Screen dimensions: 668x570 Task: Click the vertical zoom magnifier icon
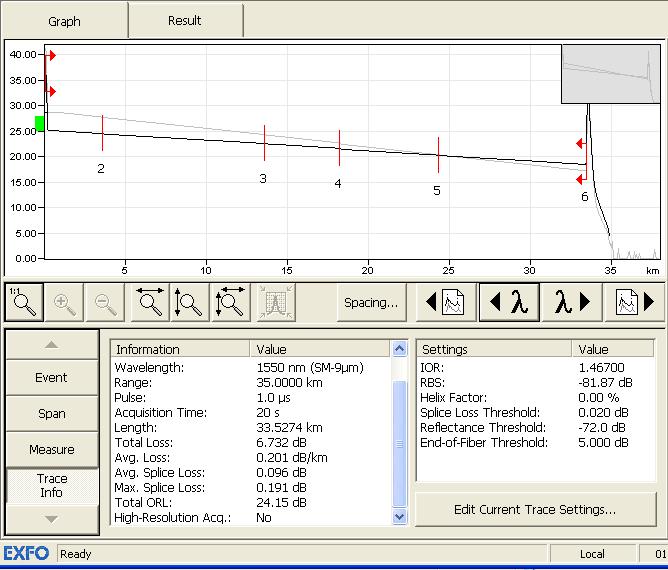[x=190, y=302]
